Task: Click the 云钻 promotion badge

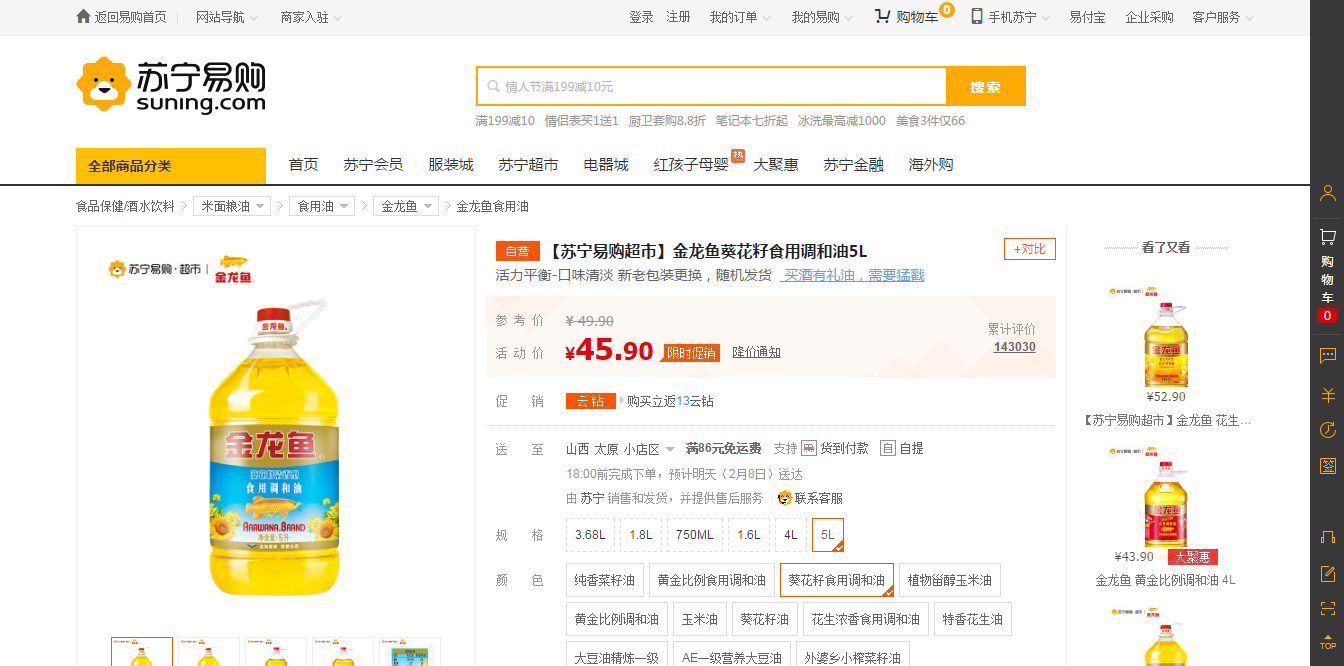Action: [x=591, y=401]
